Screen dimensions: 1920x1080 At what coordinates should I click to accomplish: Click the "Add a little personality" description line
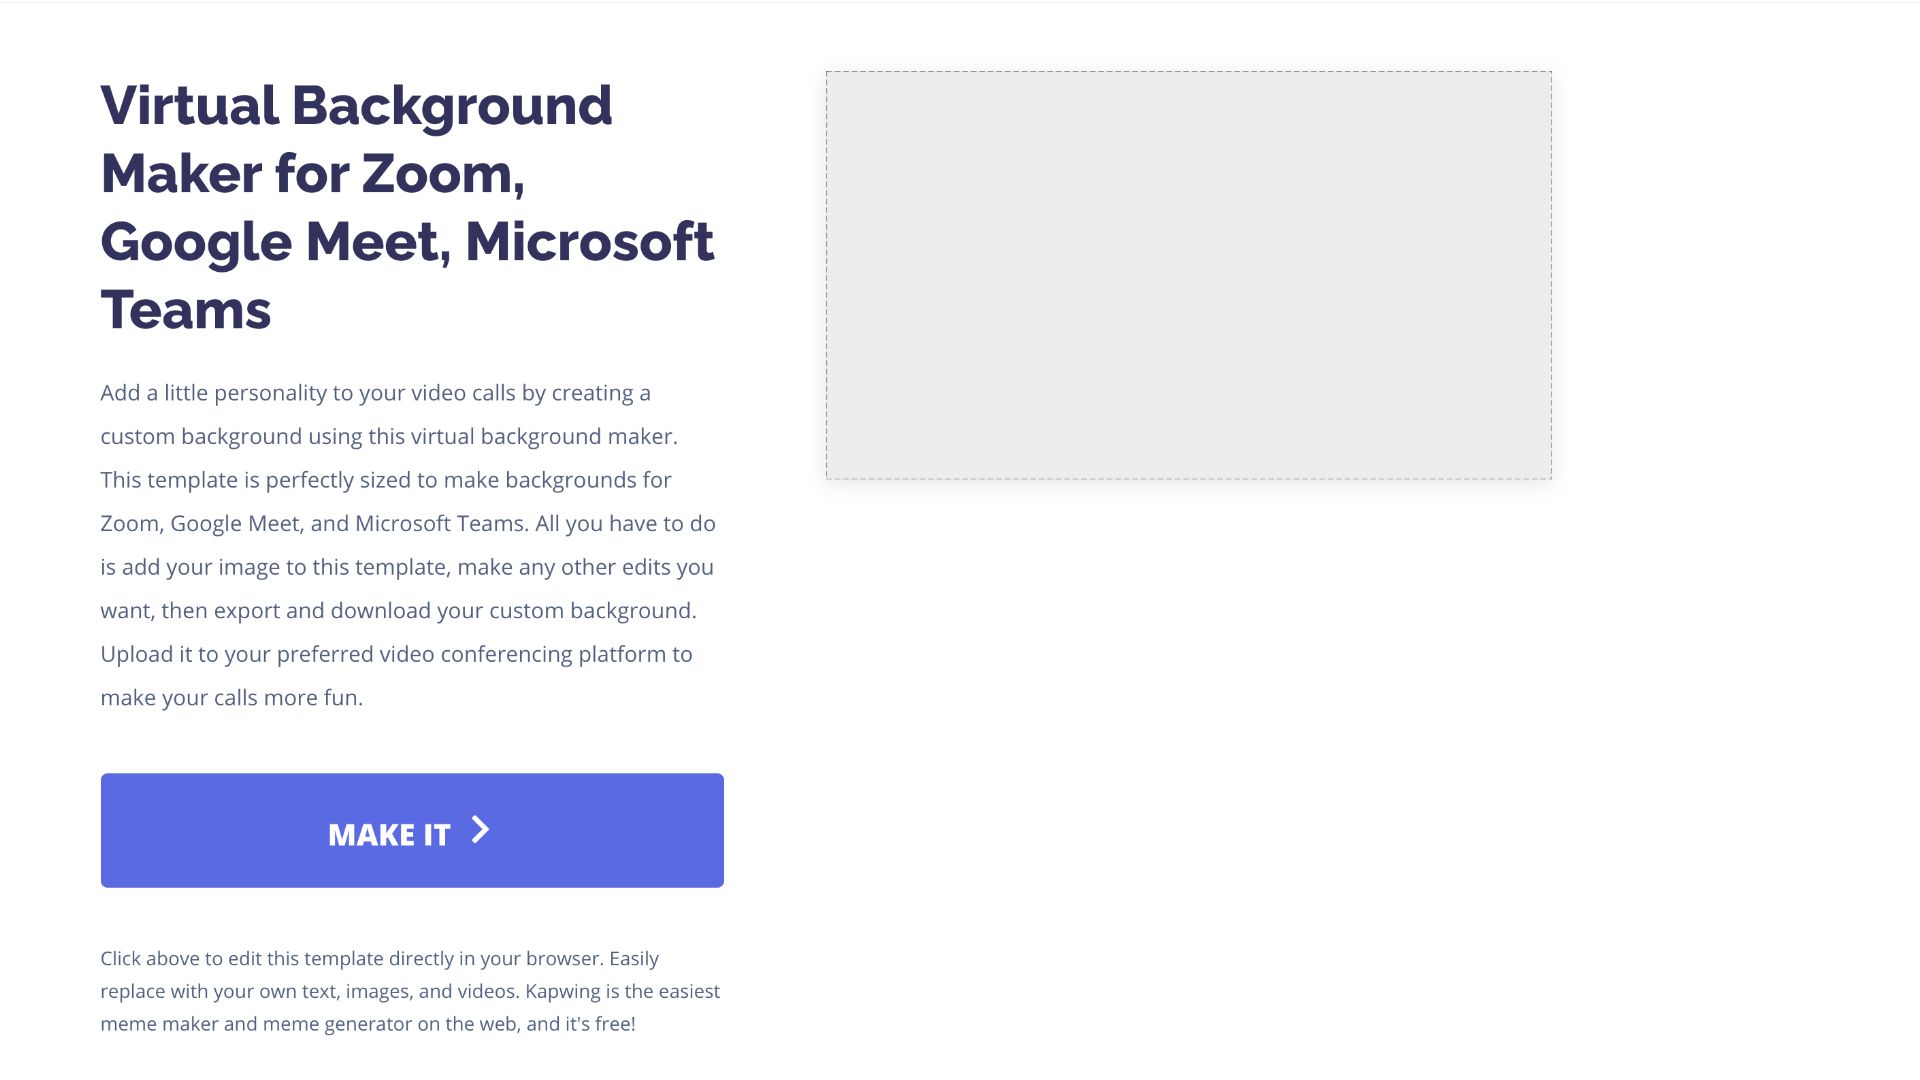(x=375, y=393)
